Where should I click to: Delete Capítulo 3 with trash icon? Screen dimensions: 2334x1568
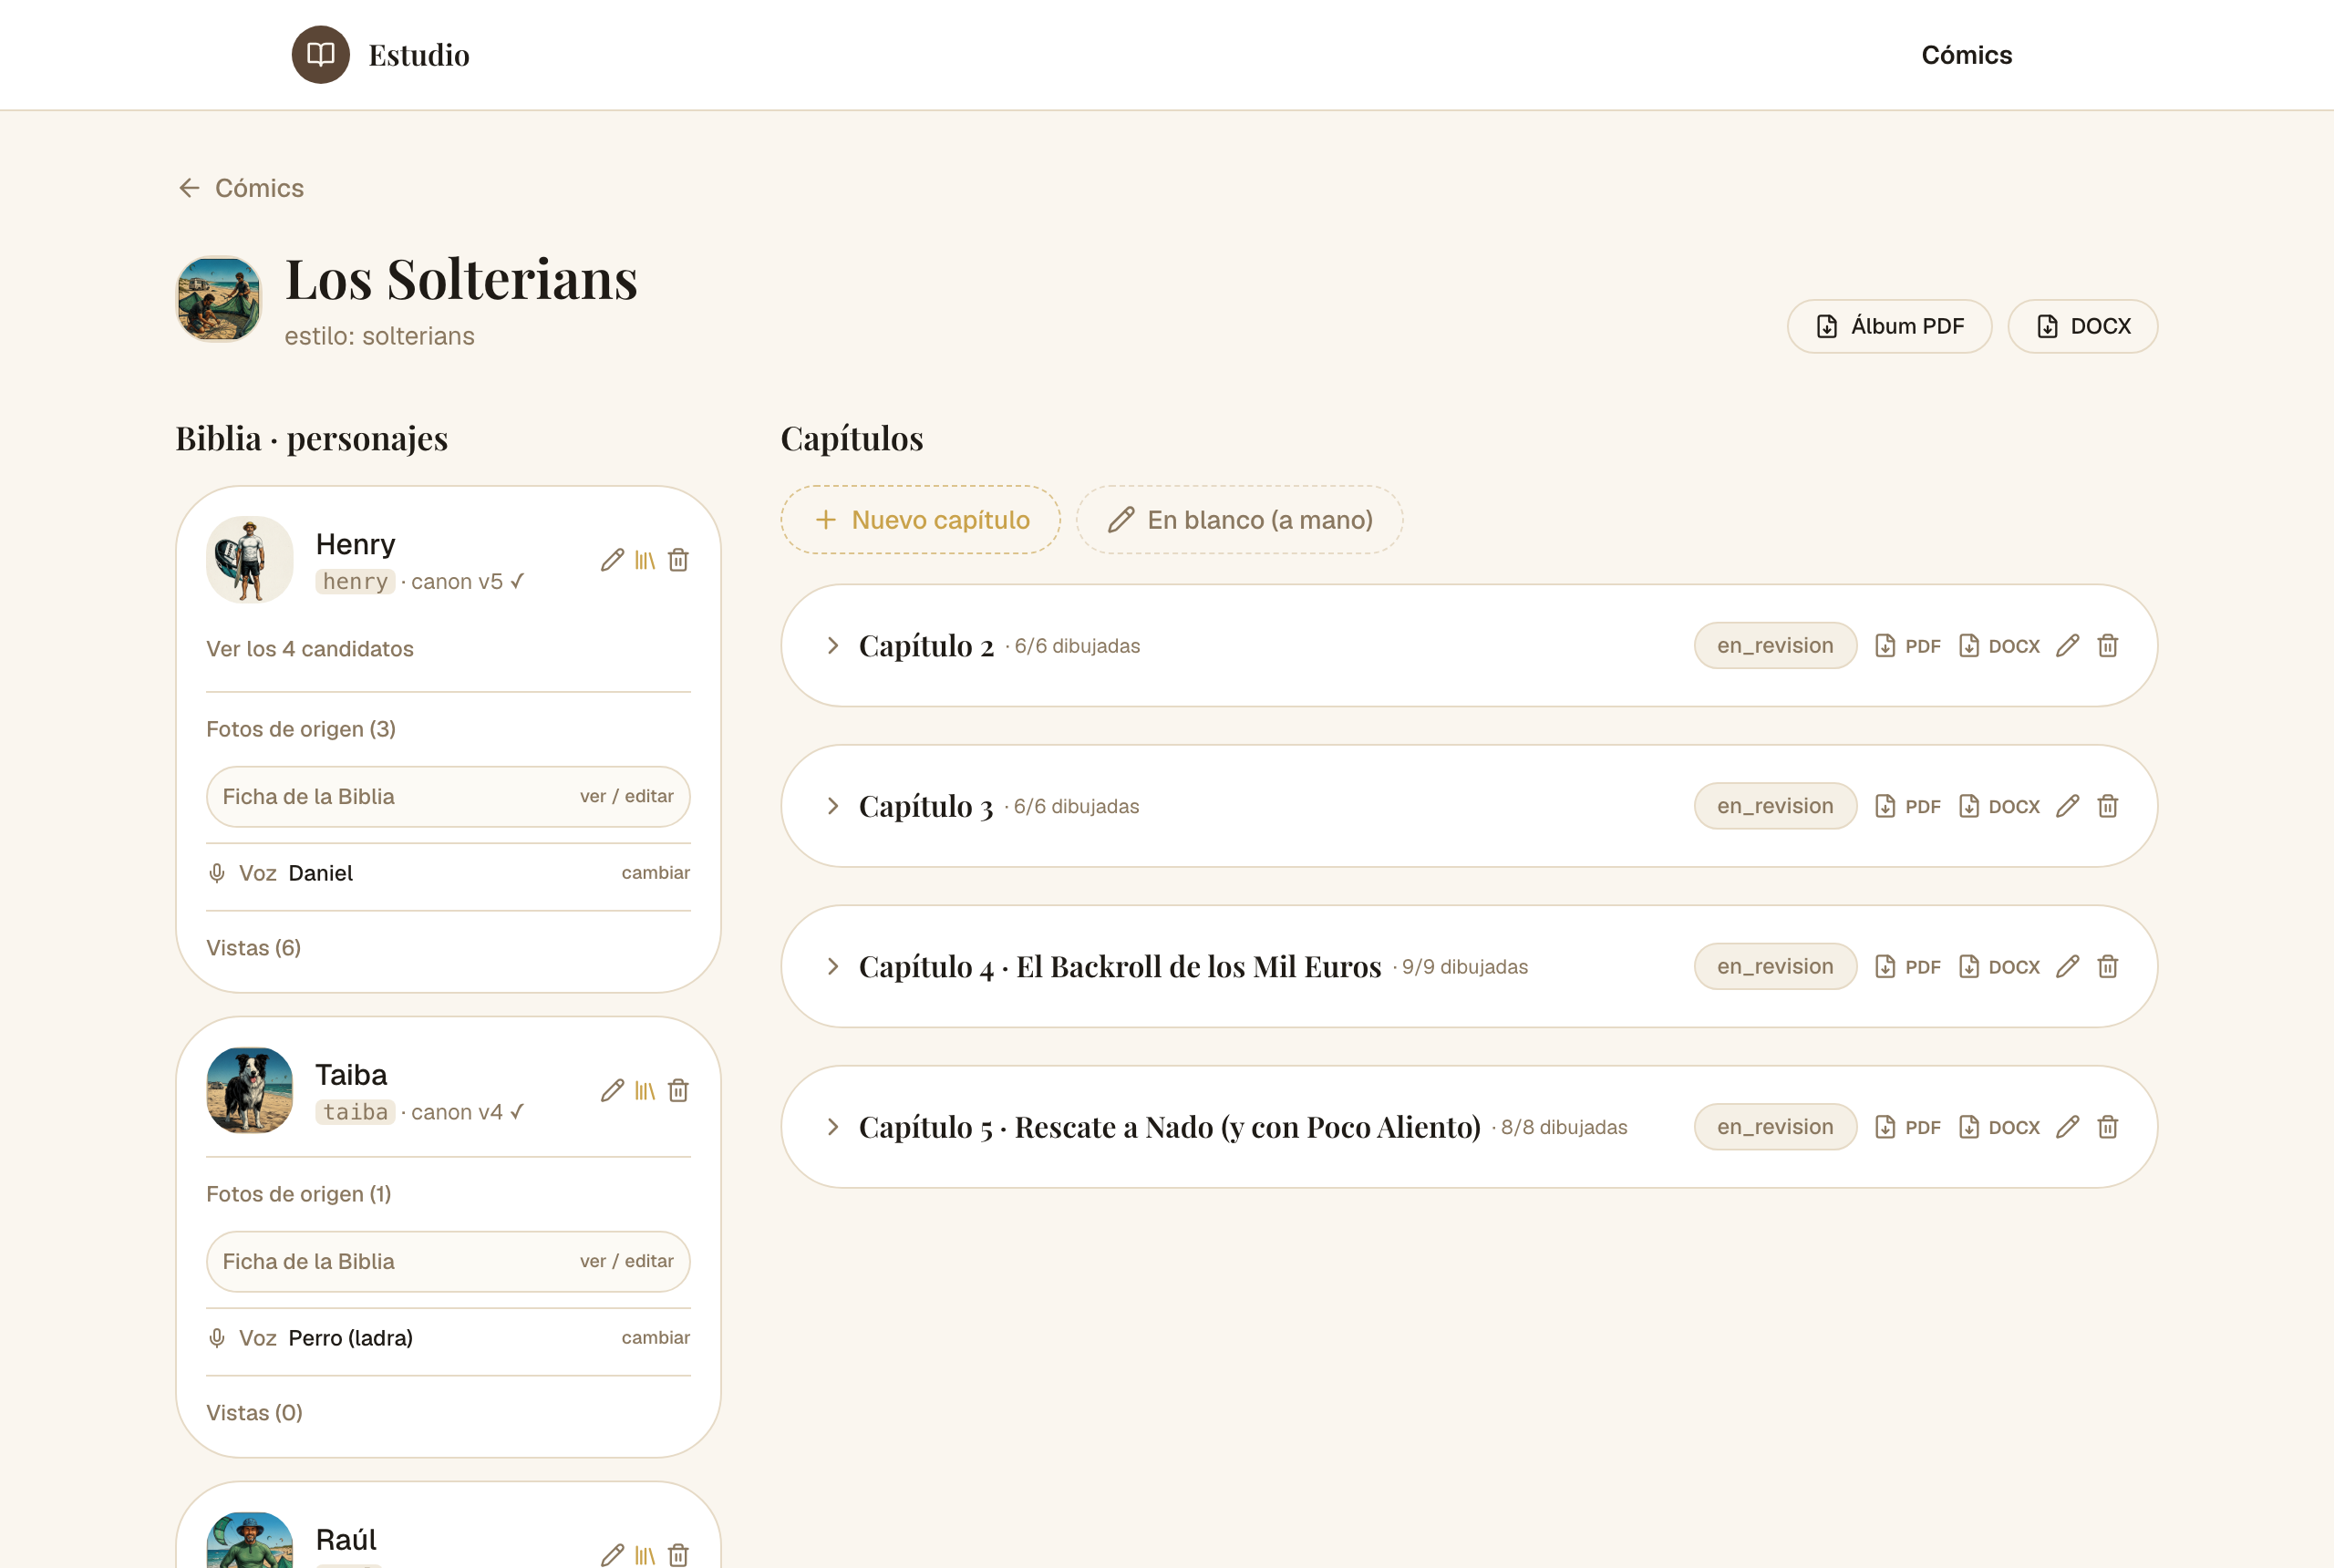tap(2107, 806)
